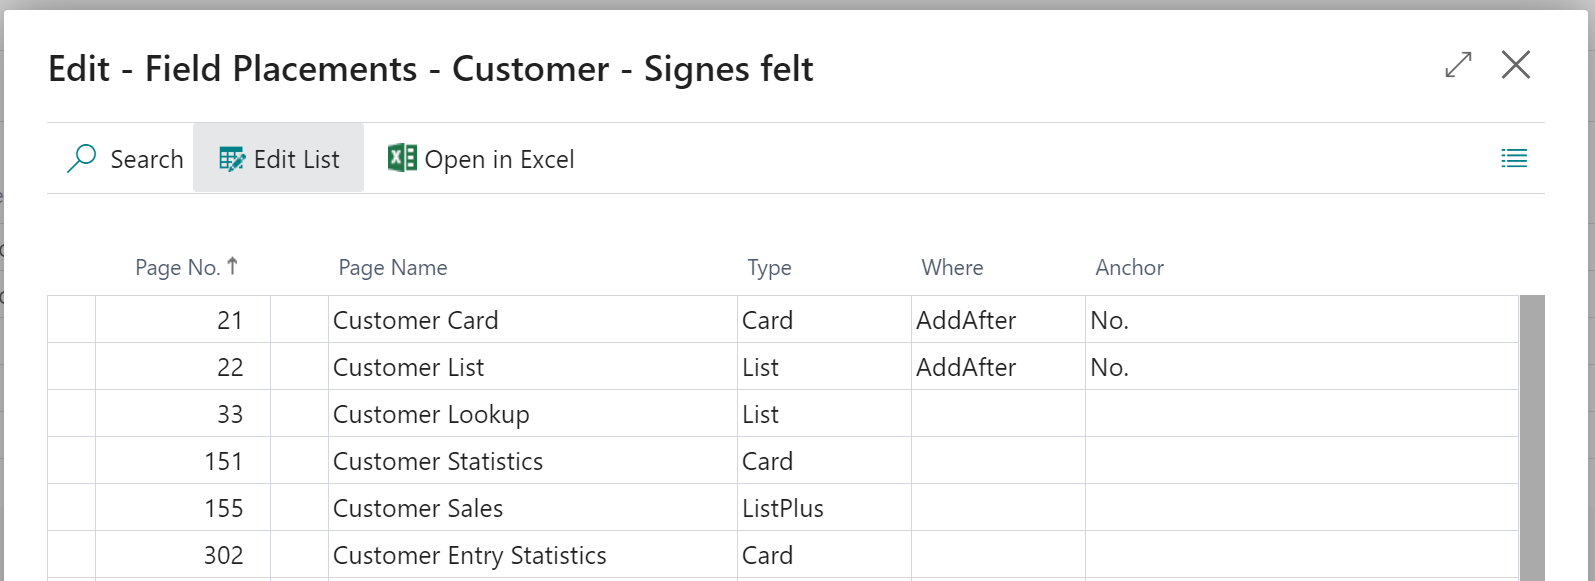Click the Anchor column header
The image size is (1595, 581).
tap(1129, 268)
